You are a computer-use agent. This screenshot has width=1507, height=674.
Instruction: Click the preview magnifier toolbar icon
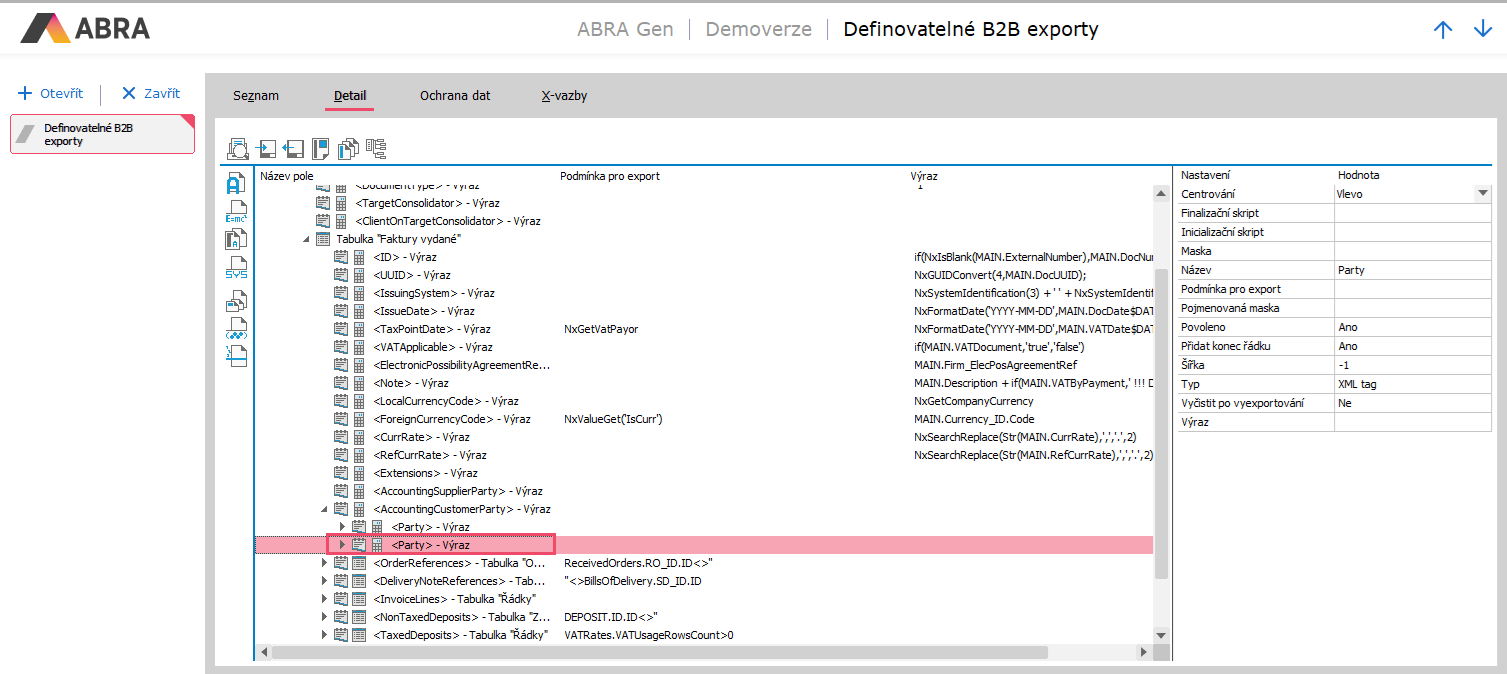coord(238,149)
